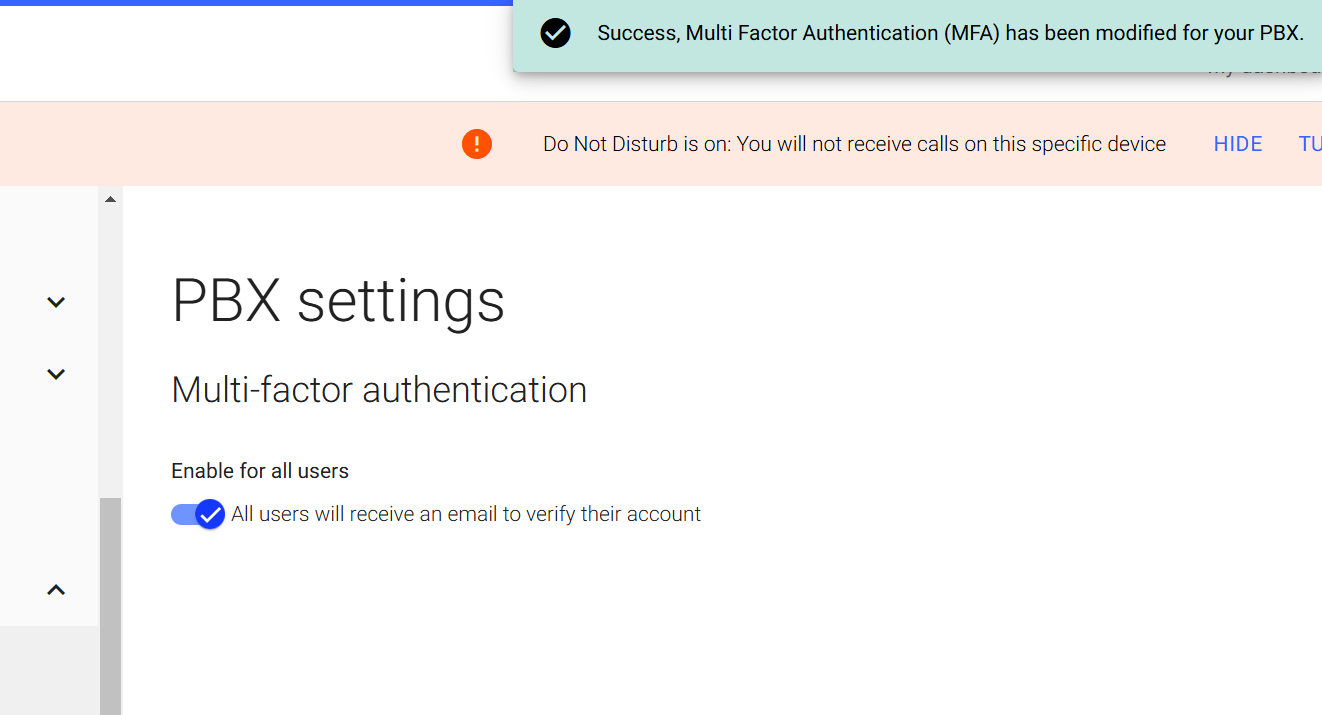Screen dimensions: 1322x715
Task: Click the sidebar scrollbar up arrow
Action: [x=110, y=199]
